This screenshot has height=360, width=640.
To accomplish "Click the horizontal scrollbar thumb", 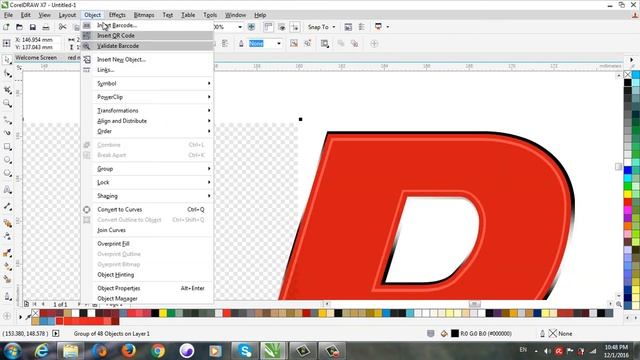I will [474, 304].
